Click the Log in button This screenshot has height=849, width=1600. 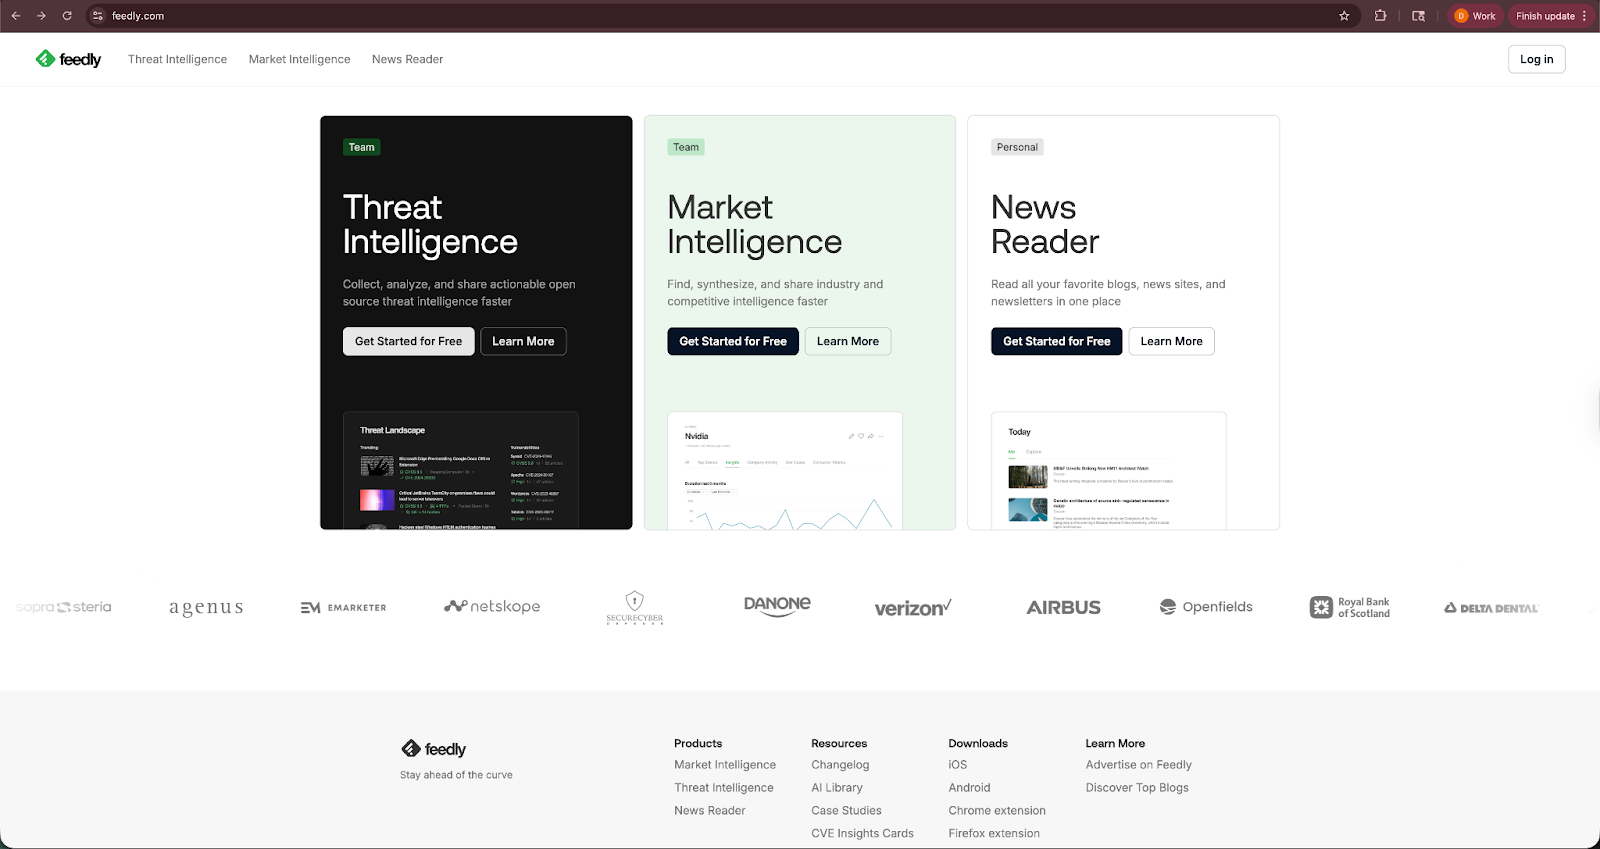point(1536,59)
